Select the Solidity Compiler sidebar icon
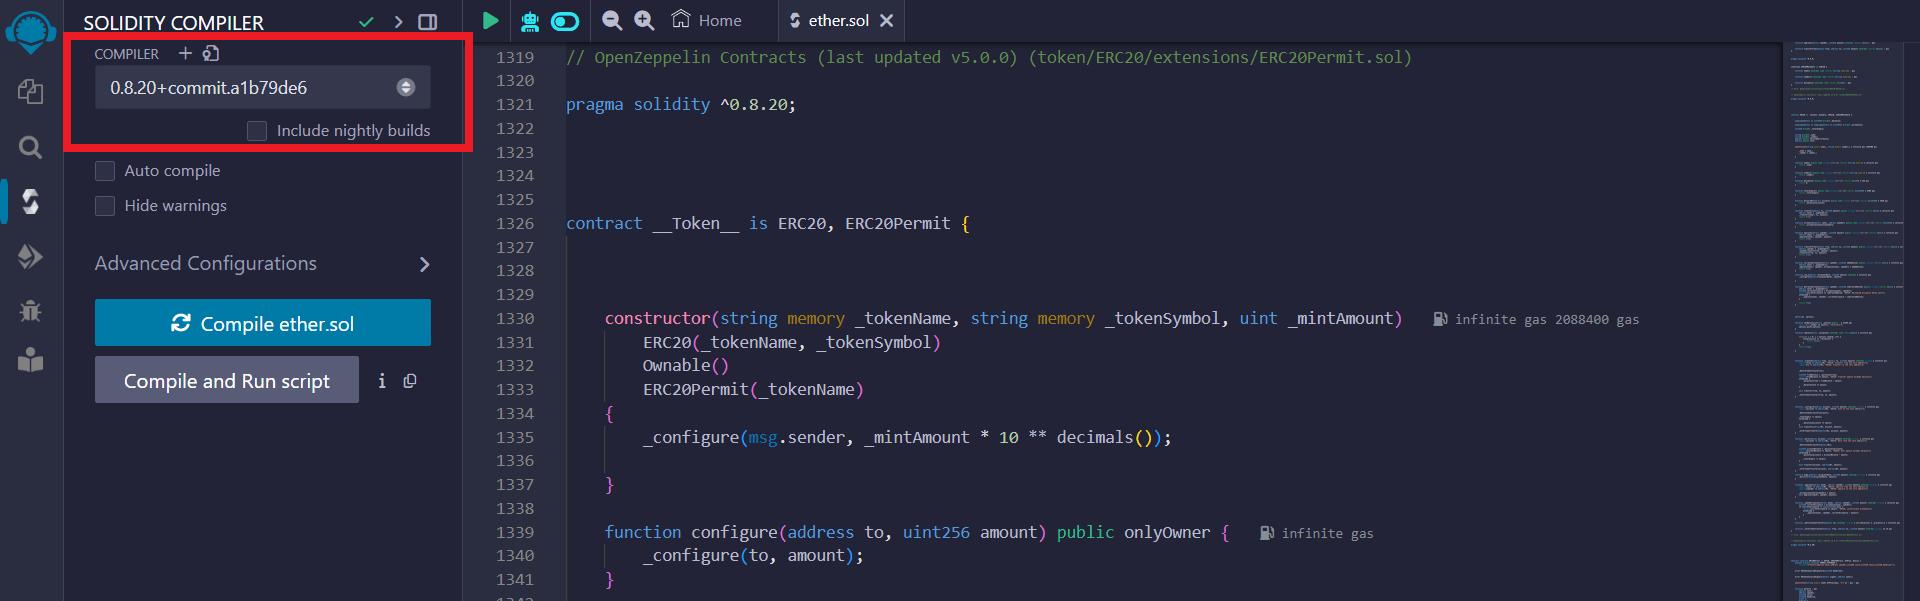 click(31, 202)
